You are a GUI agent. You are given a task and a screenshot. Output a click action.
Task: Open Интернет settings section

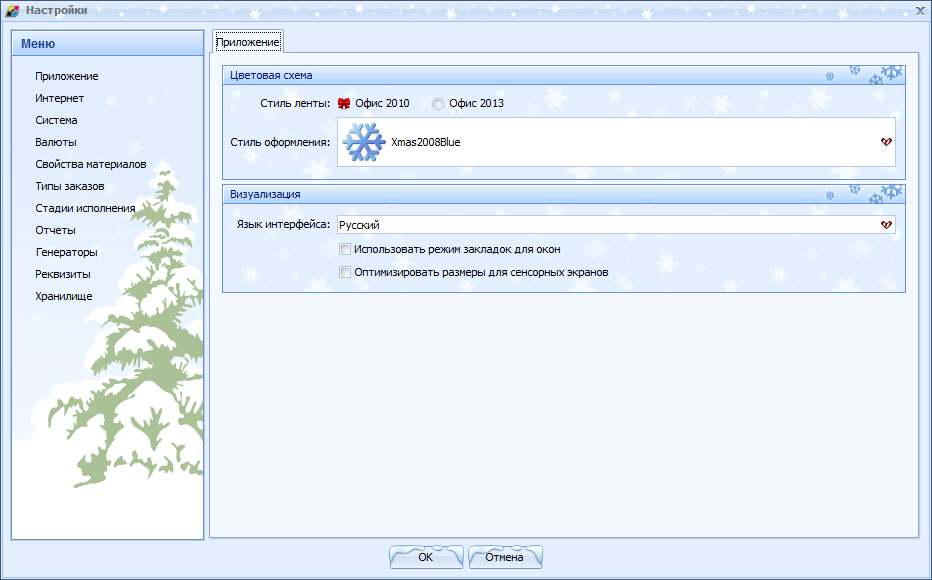pyautogui.click(x=59, y=98)
